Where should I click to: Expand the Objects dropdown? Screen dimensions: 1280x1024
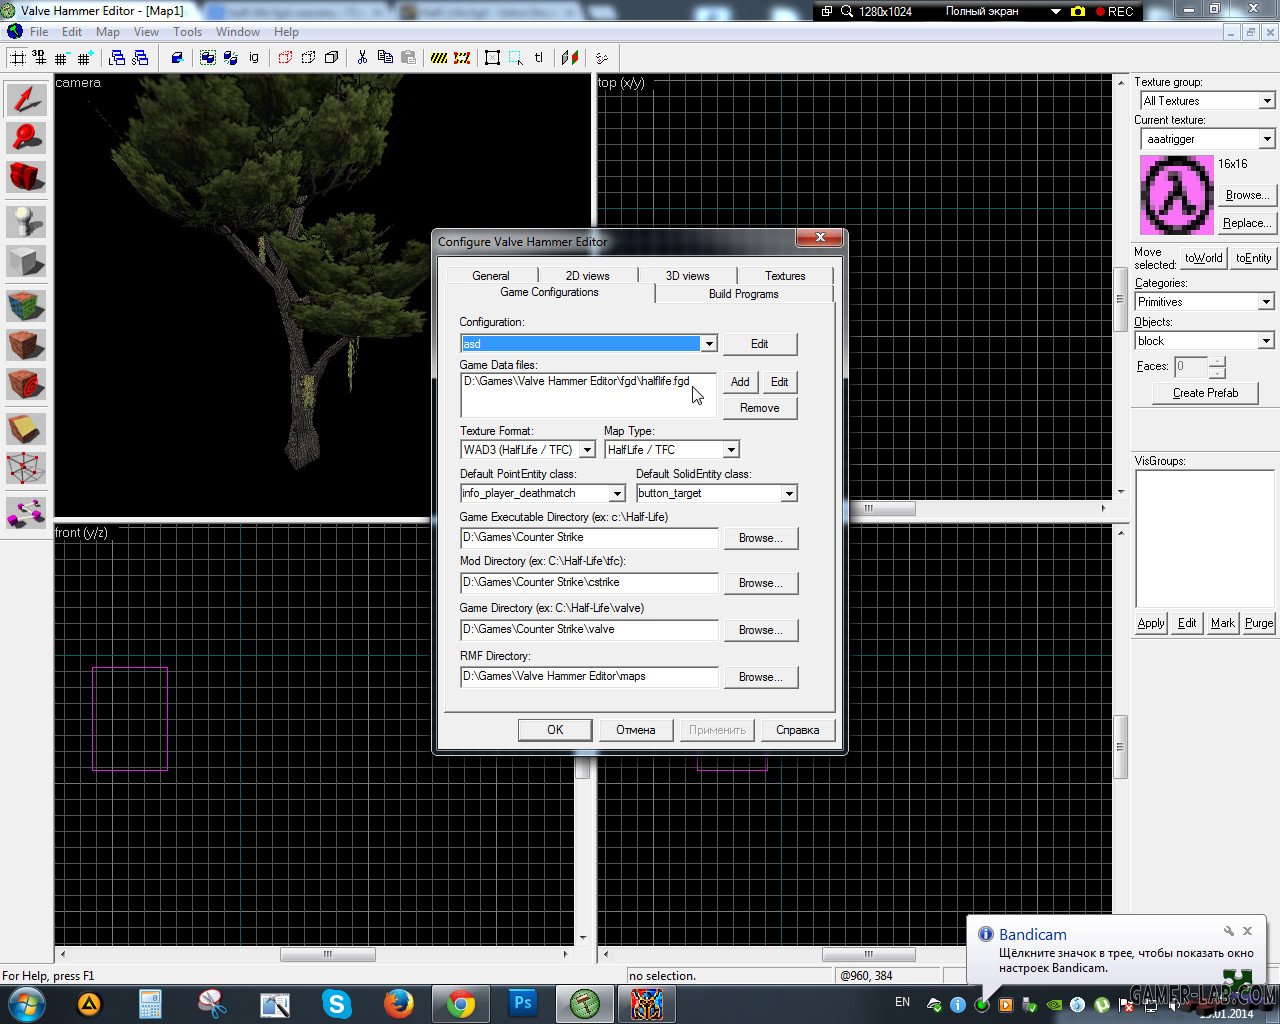point(1266,341)
